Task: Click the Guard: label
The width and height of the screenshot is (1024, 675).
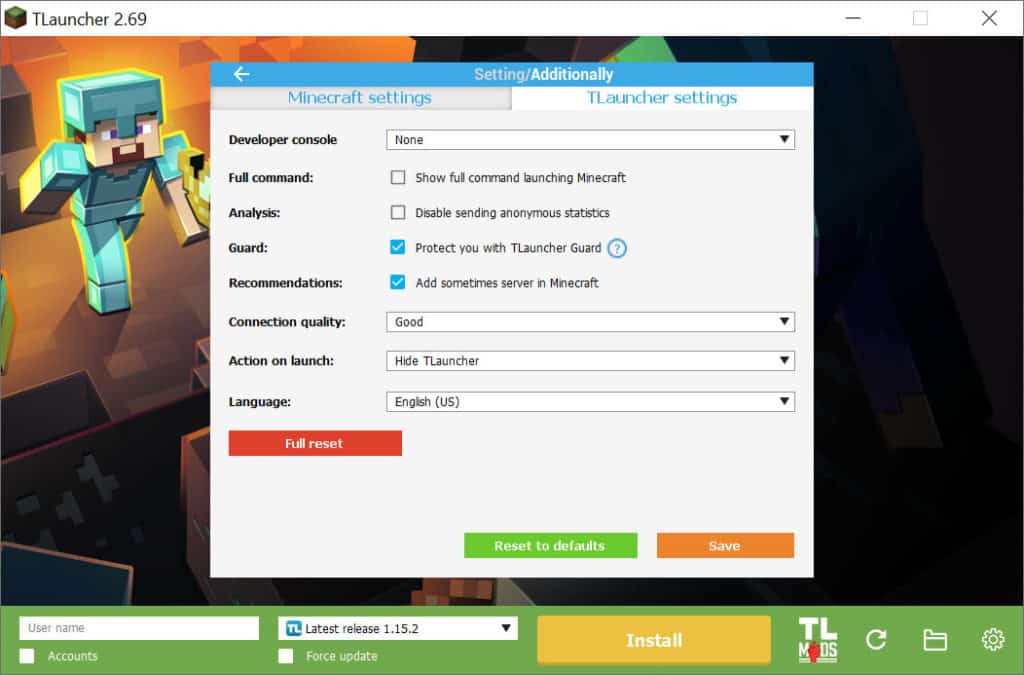Action: click(x=248, y=248)
